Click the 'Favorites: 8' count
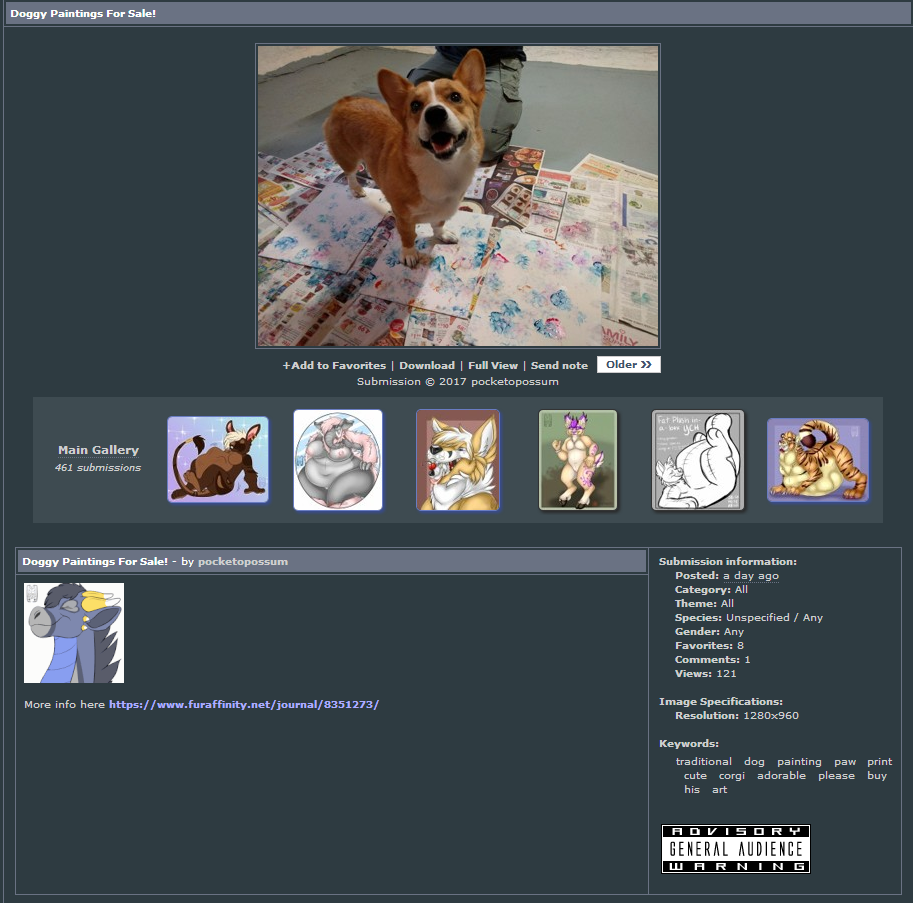 [709, 646]
